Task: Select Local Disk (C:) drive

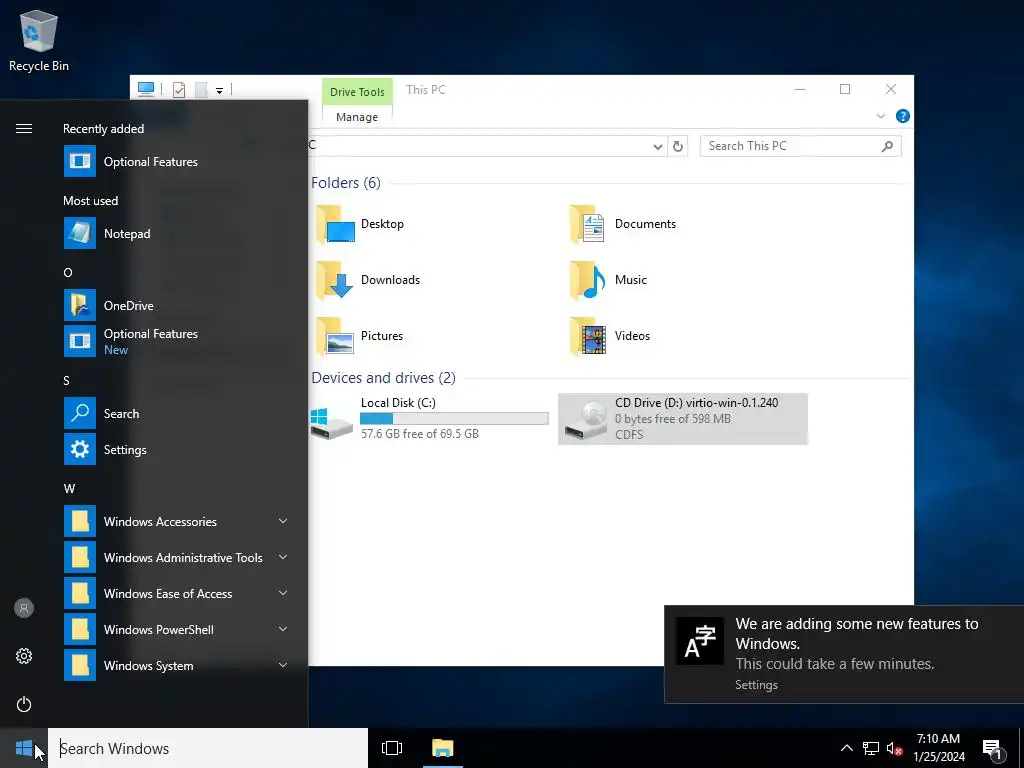Action: pyautogui.click(x=429, y=419)
